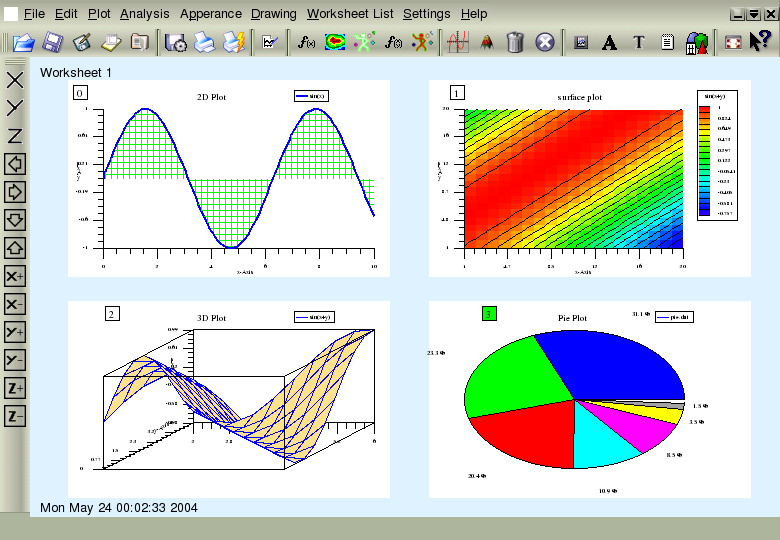Click the "Worksheet 1" label
The width and height of the screenshot is (780, 540).
76,73
